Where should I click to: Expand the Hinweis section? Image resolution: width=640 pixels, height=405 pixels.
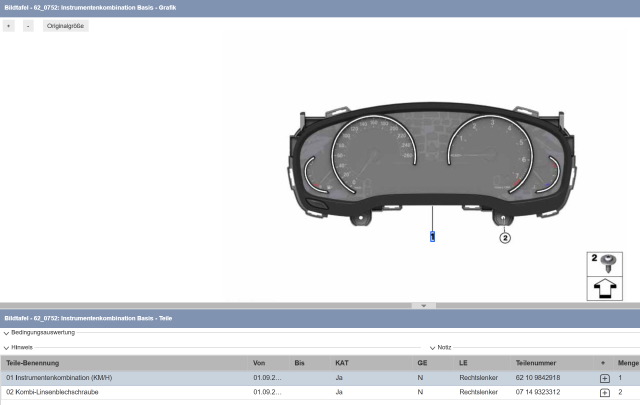[18, 347]
